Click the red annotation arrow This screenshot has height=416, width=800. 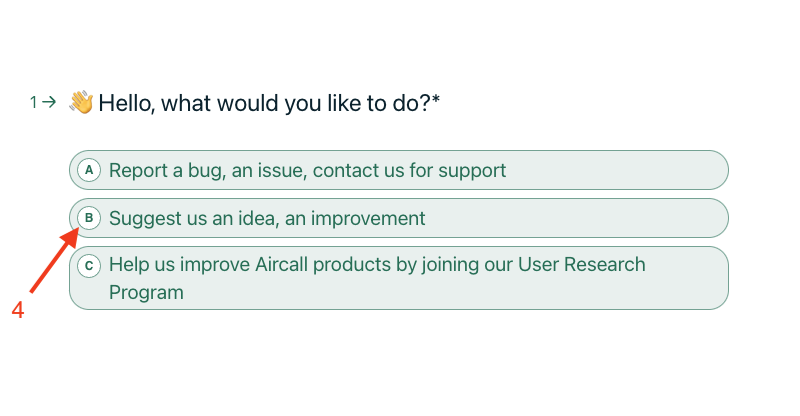point(54,260)
